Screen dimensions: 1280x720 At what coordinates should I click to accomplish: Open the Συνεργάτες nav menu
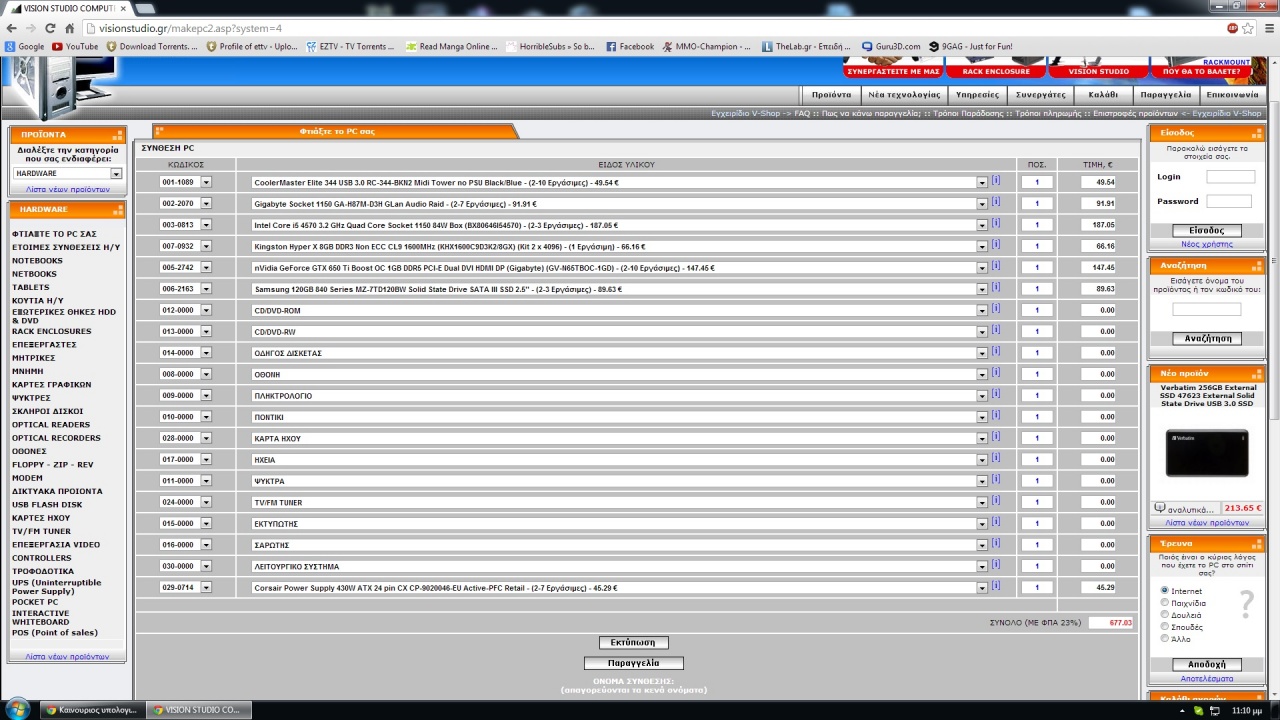pyautogui.click(x=1041, y=94)
